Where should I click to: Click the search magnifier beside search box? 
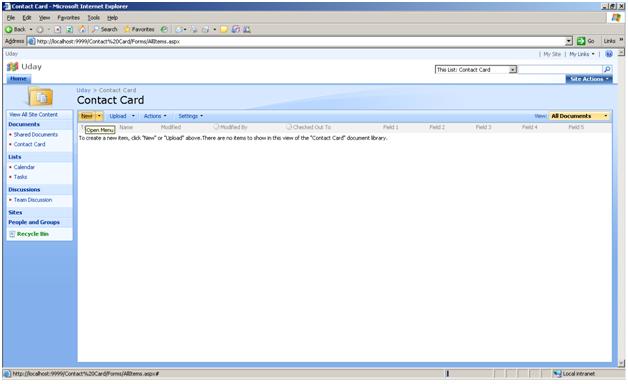point(607,69)
